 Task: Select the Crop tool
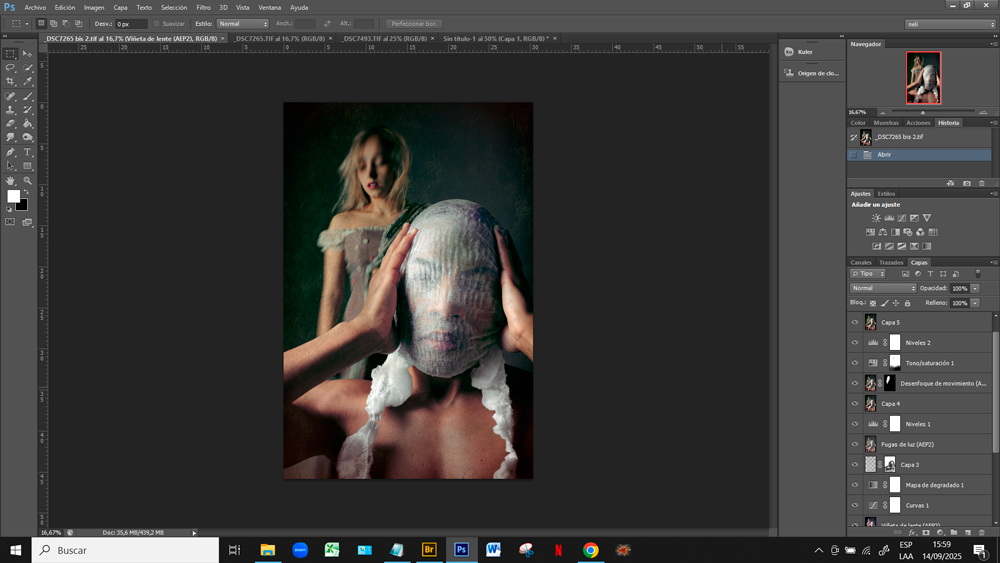click(10, 82)
